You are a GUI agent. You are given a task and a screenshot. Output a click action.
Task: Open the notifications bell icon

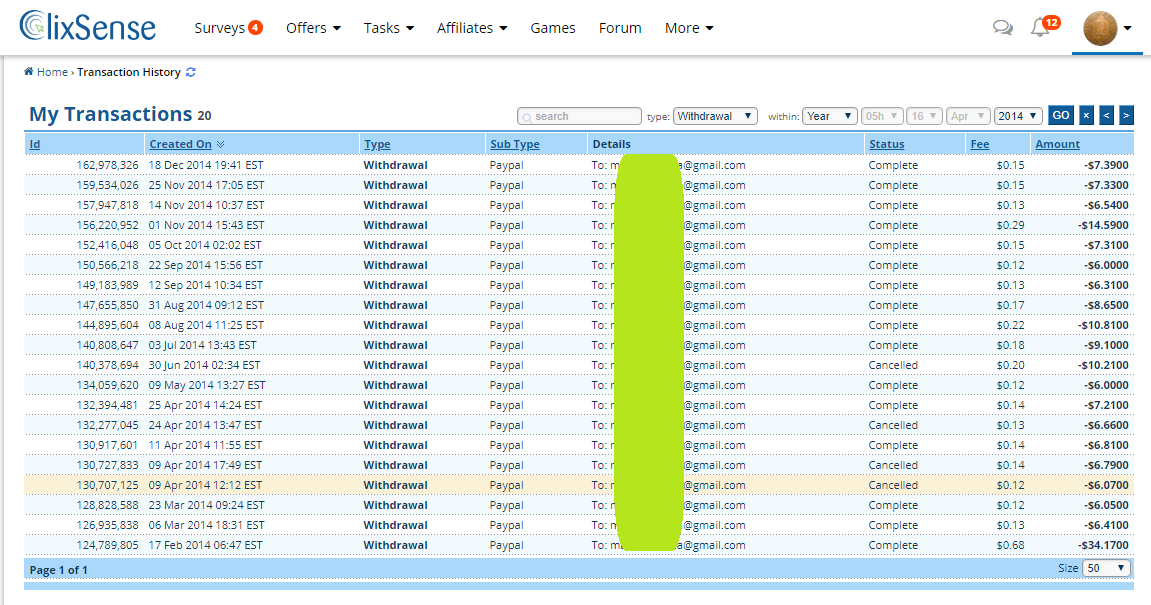click(1040, 28)
